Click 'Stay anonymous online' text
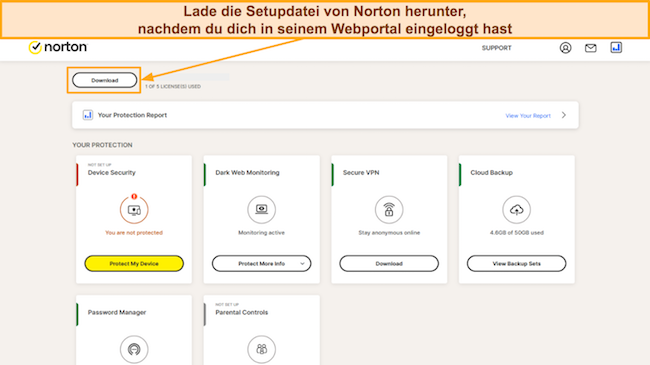The width and height of the screenshot is (650, 365). (x=389, y=233)
